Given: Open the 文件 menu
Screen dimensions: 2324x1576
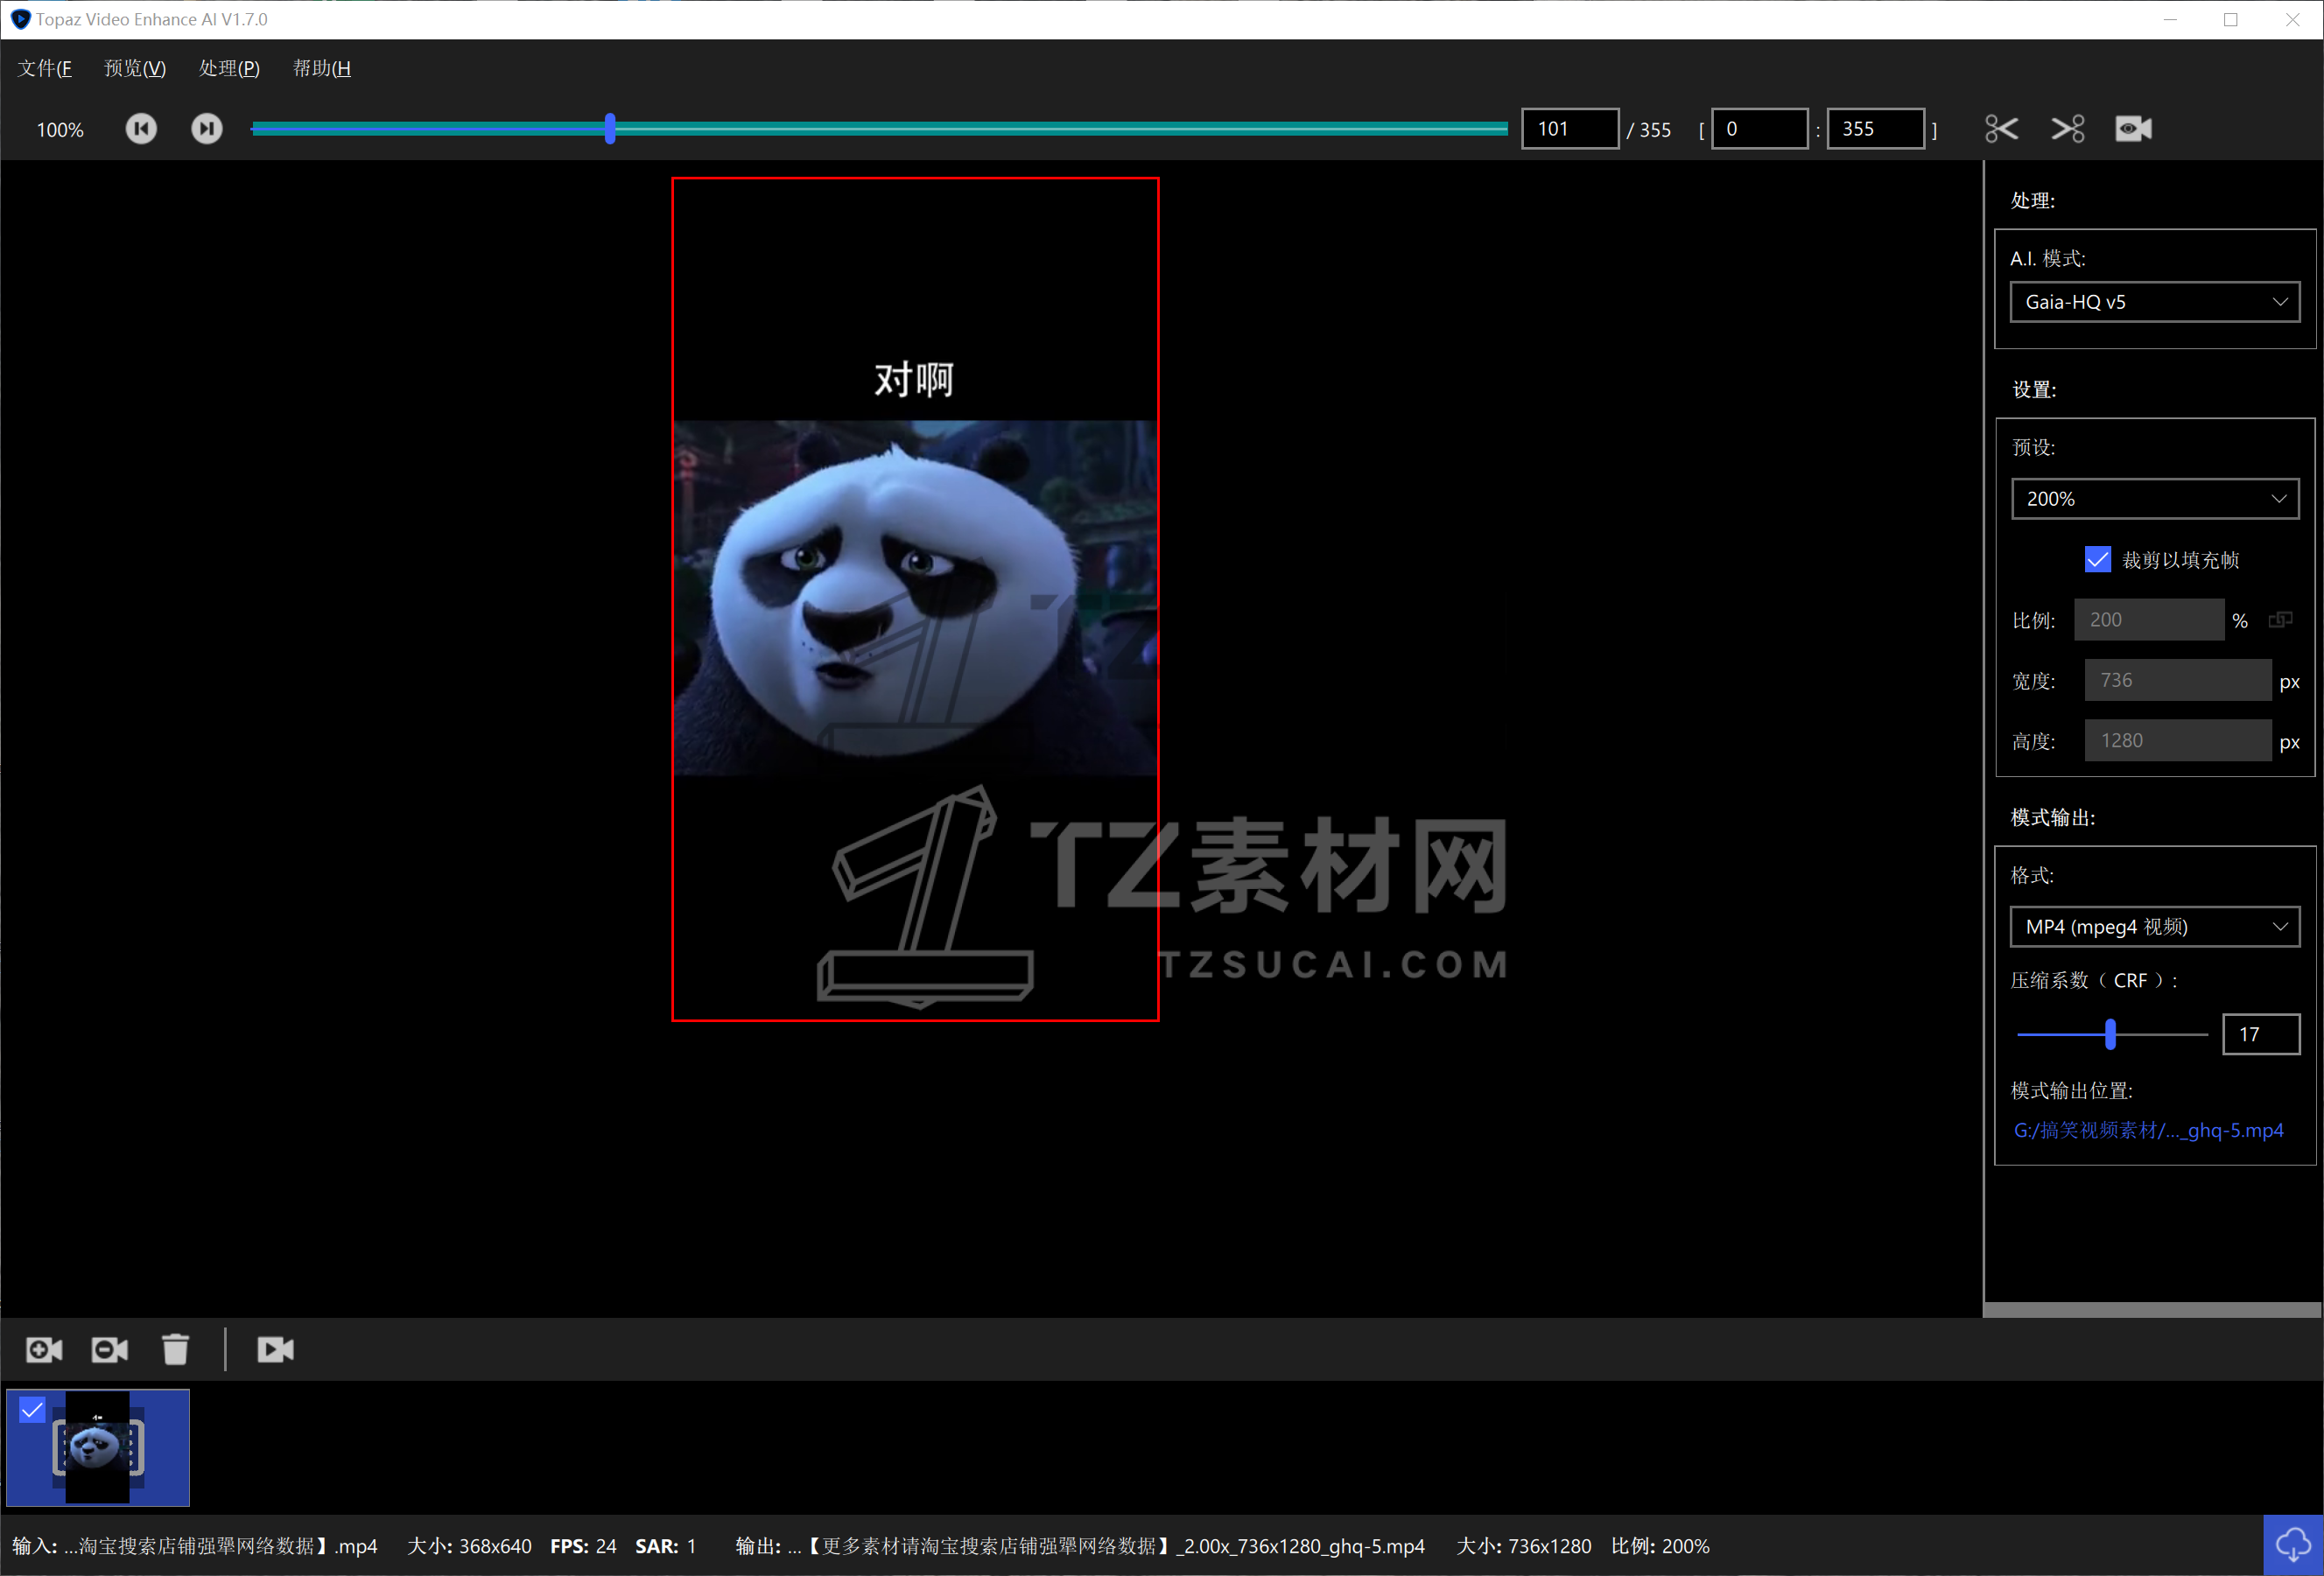Looking at the screenshot, I should [x=44, y=68].
